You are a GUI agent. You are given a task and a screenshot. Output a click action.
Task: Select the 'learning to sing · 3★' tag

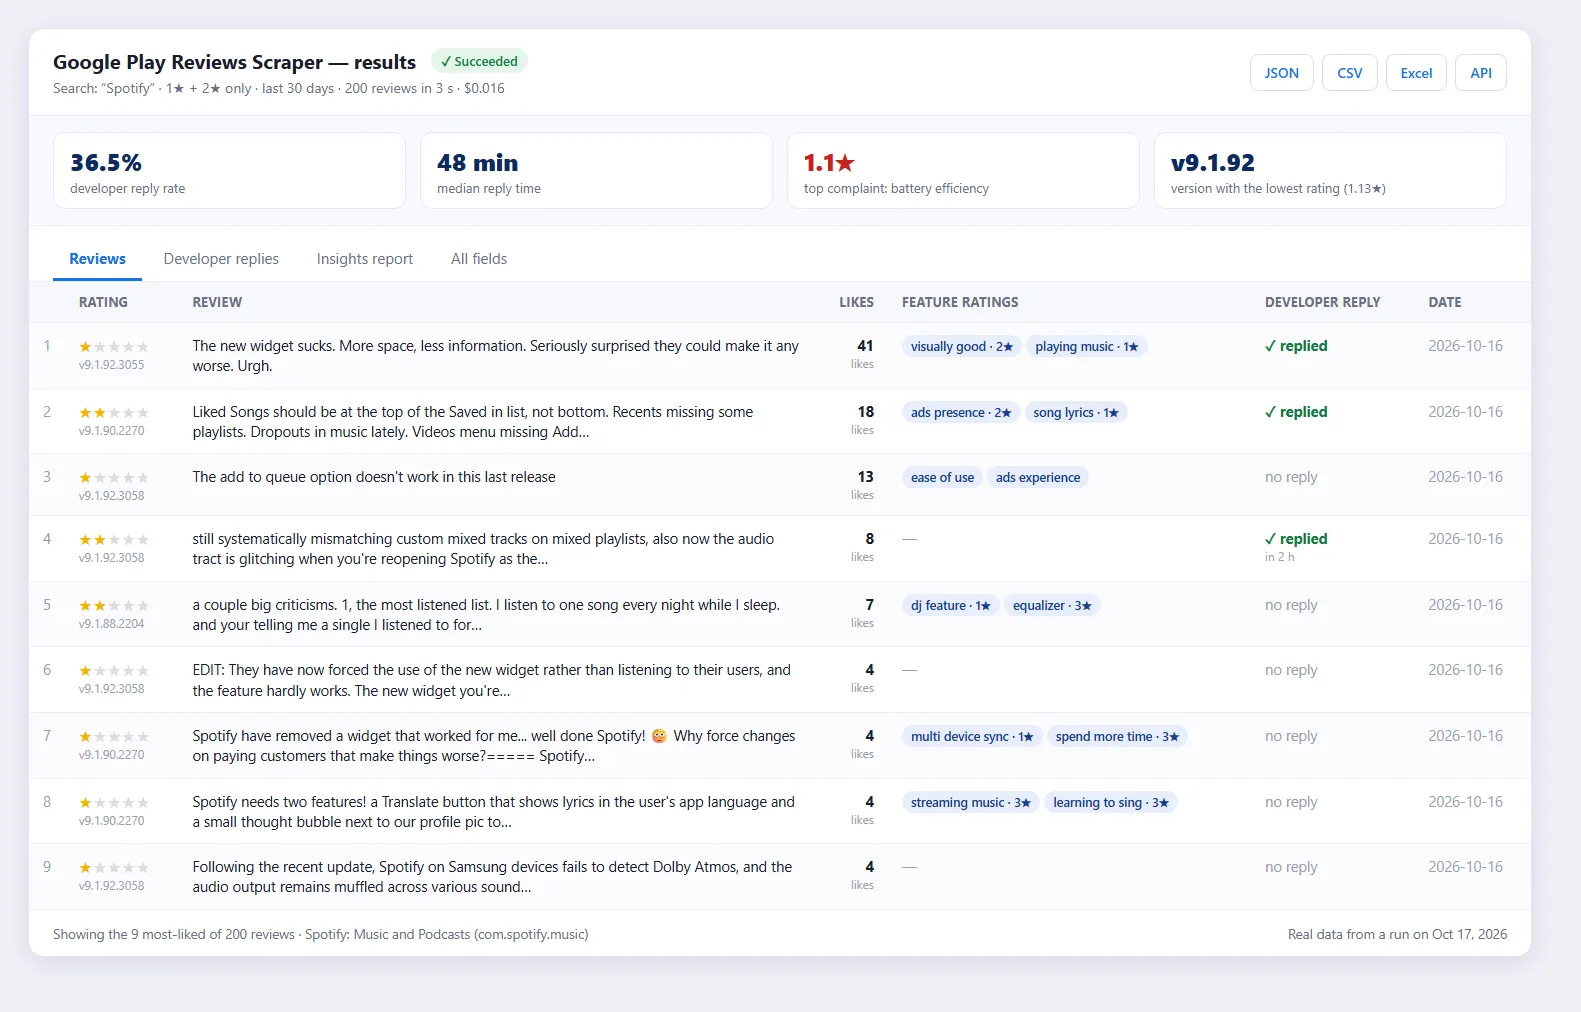click(x=1110, y=803)
